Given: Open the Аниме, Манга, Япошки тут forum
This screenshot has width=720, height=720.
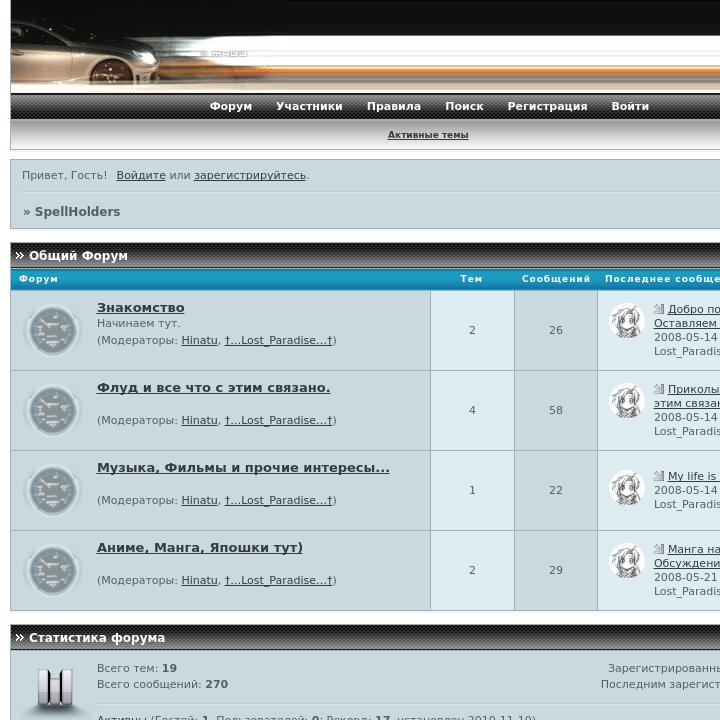Looking at the screenshot, I should pyautogui.click(x=200, y=547).
